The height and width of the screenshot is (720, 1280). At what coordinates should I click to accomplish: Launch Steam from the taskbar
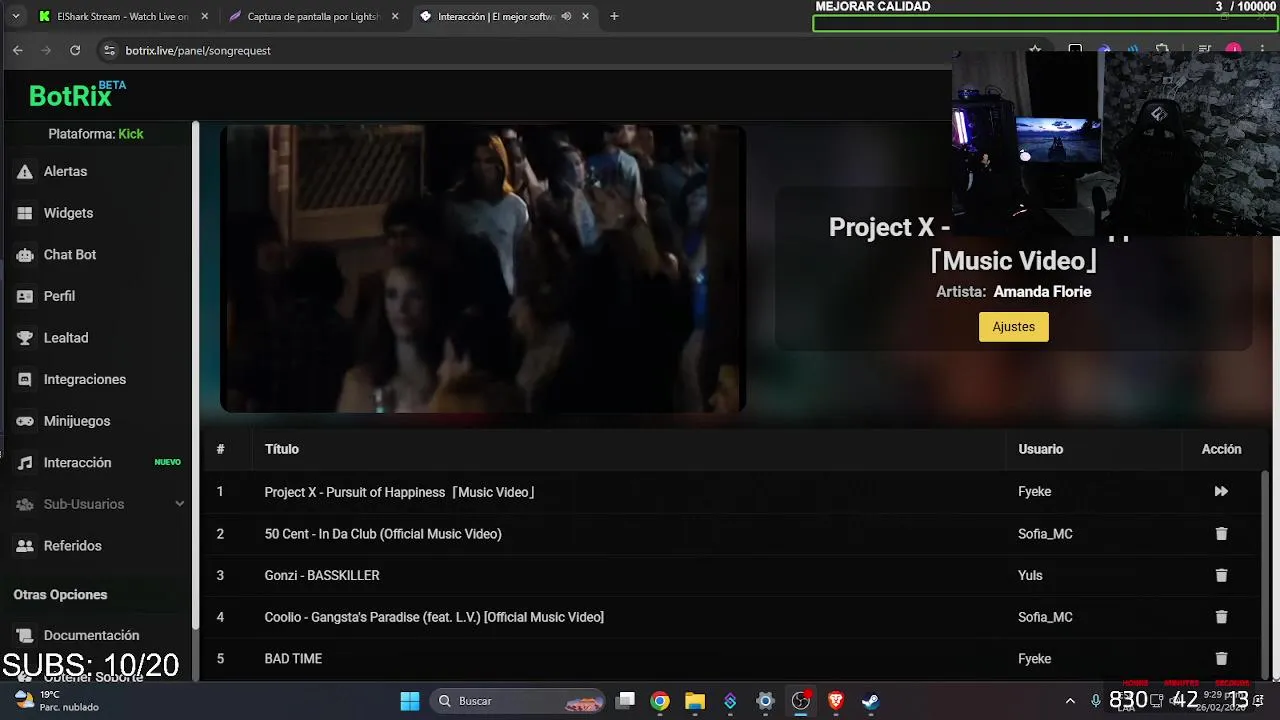point(870,701)
